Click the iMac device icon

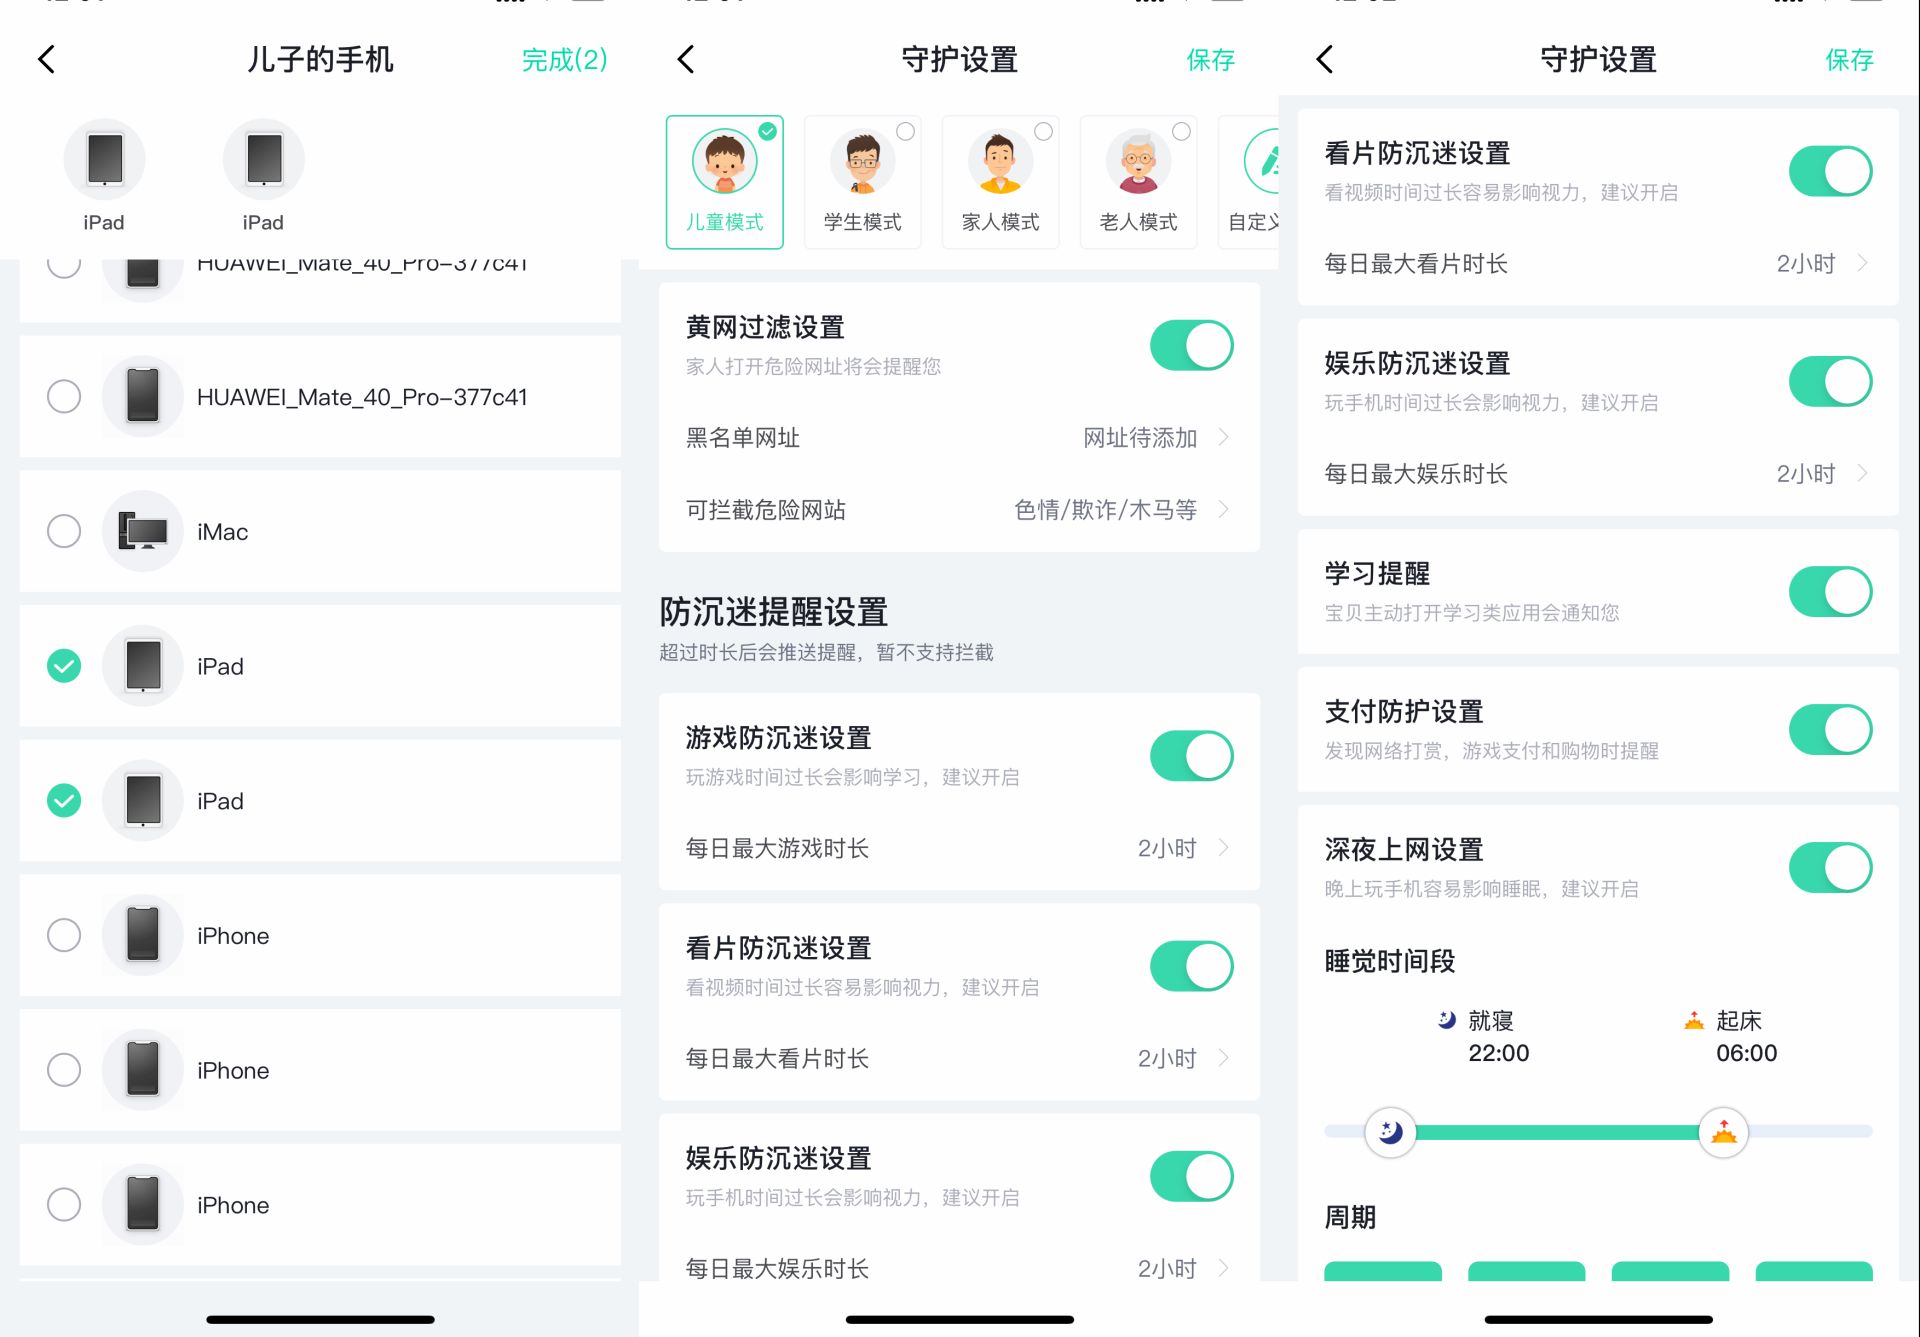(143, 531)
